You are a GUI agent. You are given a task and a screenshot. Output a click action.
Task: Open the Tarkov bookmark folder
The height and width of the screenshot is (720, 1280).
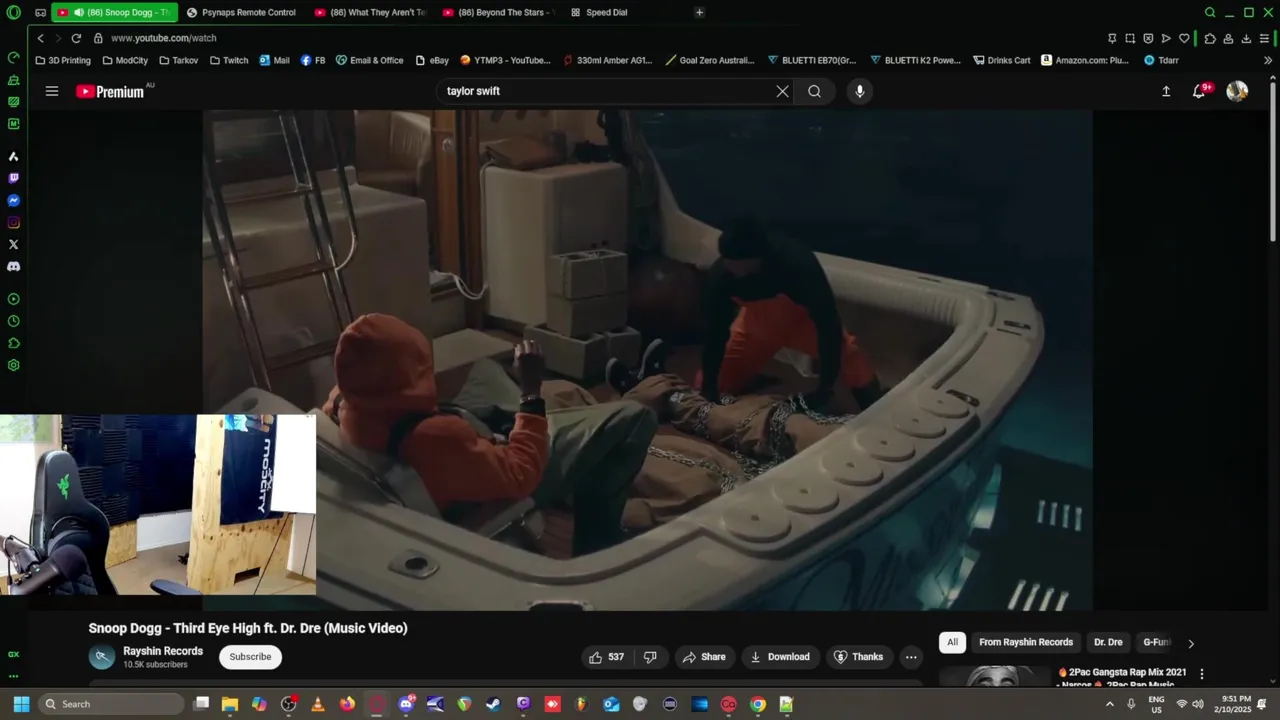(178, 60)
